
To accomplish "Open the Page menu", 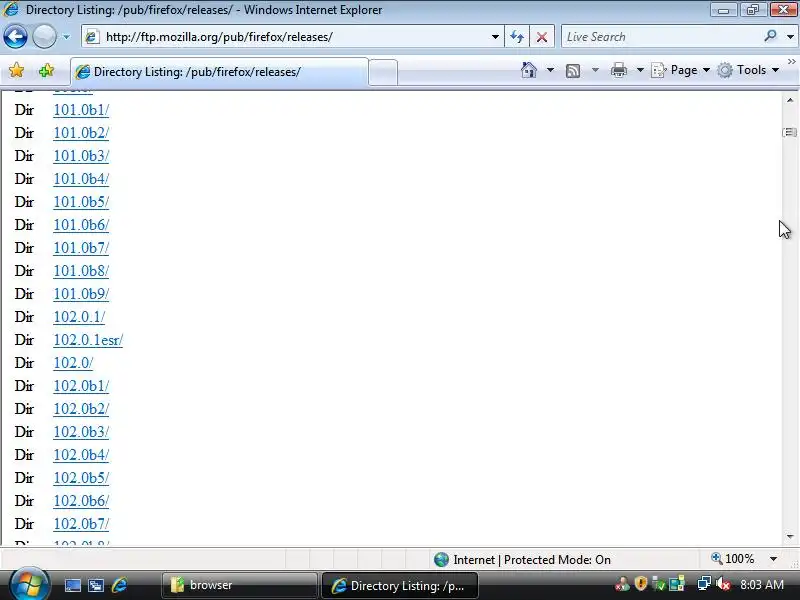I will [x=681, y=70].
